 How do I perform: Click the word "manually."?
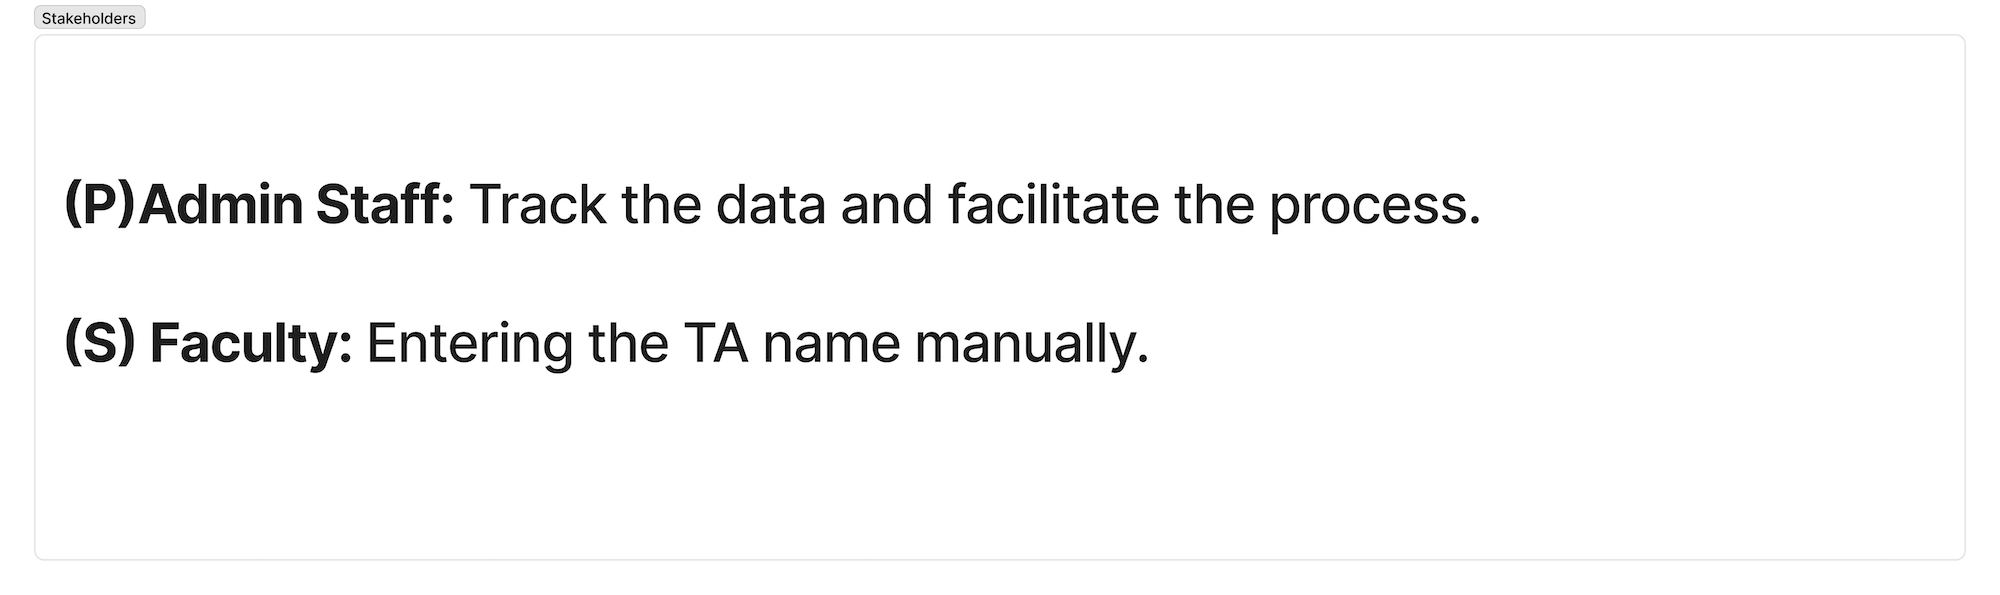click(x=1032, y=342)
